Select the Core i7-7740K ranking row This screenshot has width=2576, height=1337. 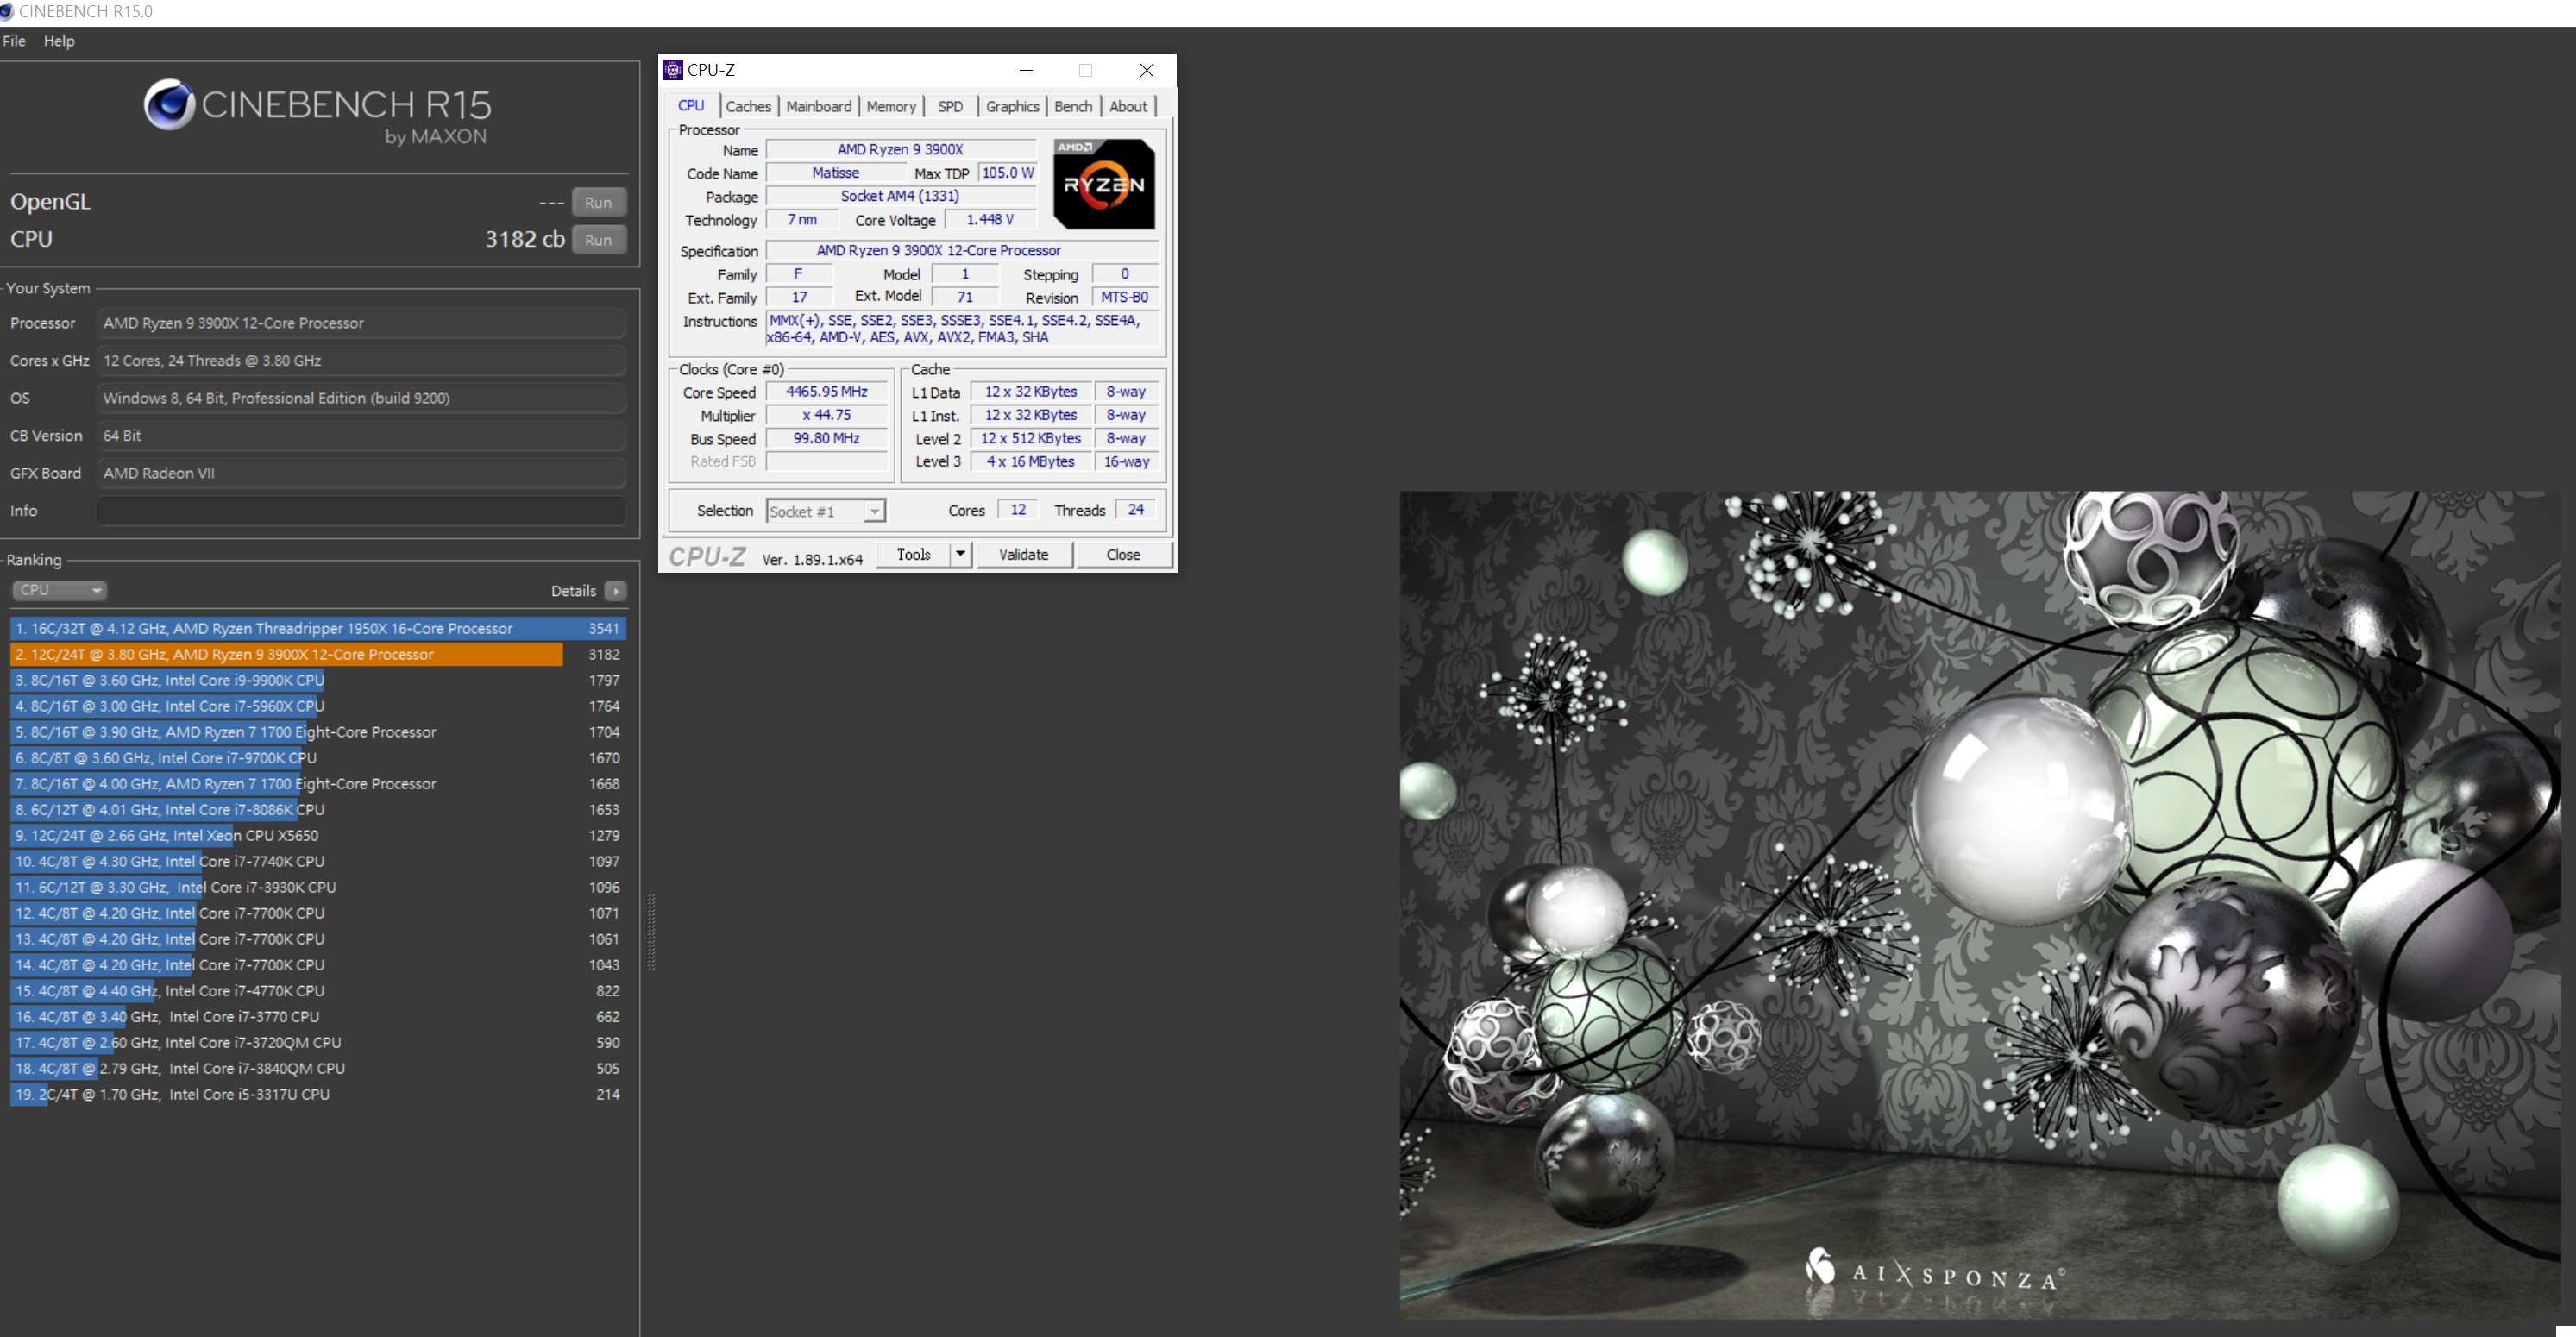click(x=318, y=861)
